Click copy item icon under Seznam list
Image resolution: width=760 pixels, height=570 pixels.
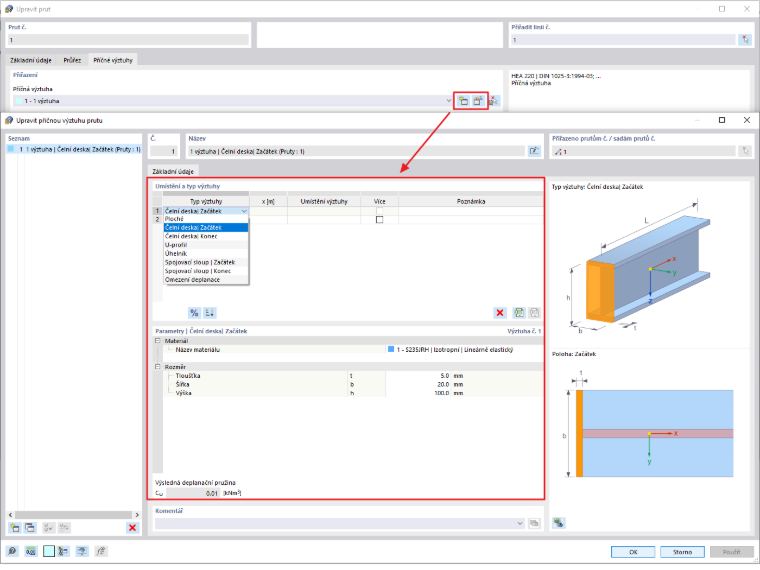point(30,527)
